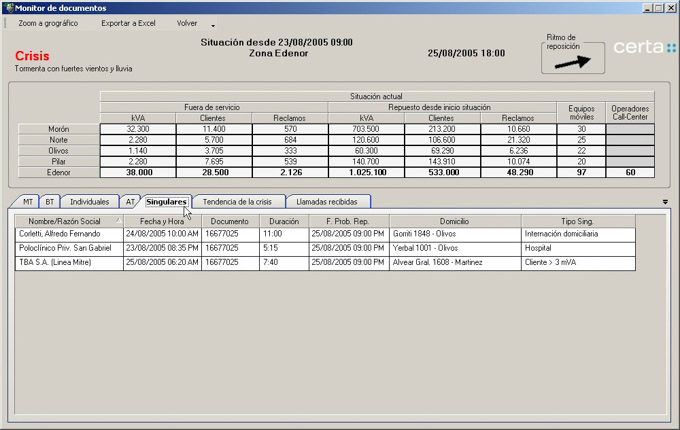Click the Fecha y Hora column header
The width and height of the screenshot is (680, 430).
pos(162,220)
